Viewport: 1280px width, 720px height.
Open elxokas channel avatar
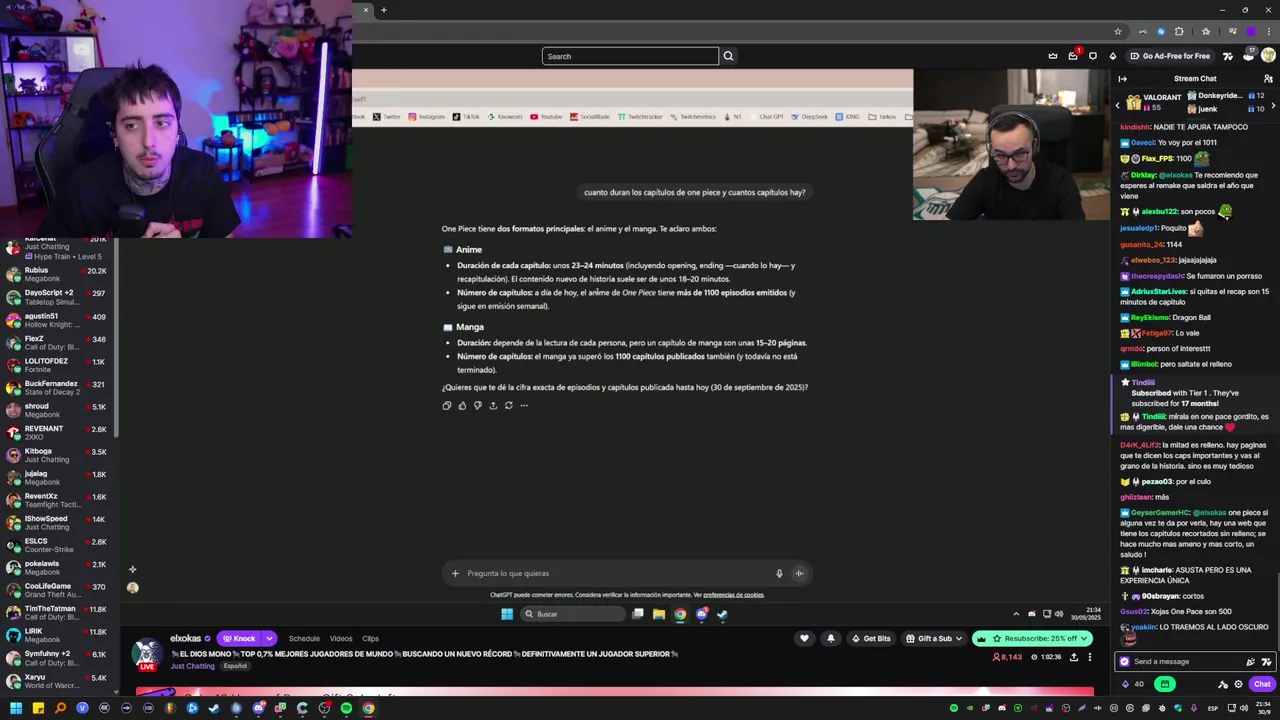tap(147, 652)
